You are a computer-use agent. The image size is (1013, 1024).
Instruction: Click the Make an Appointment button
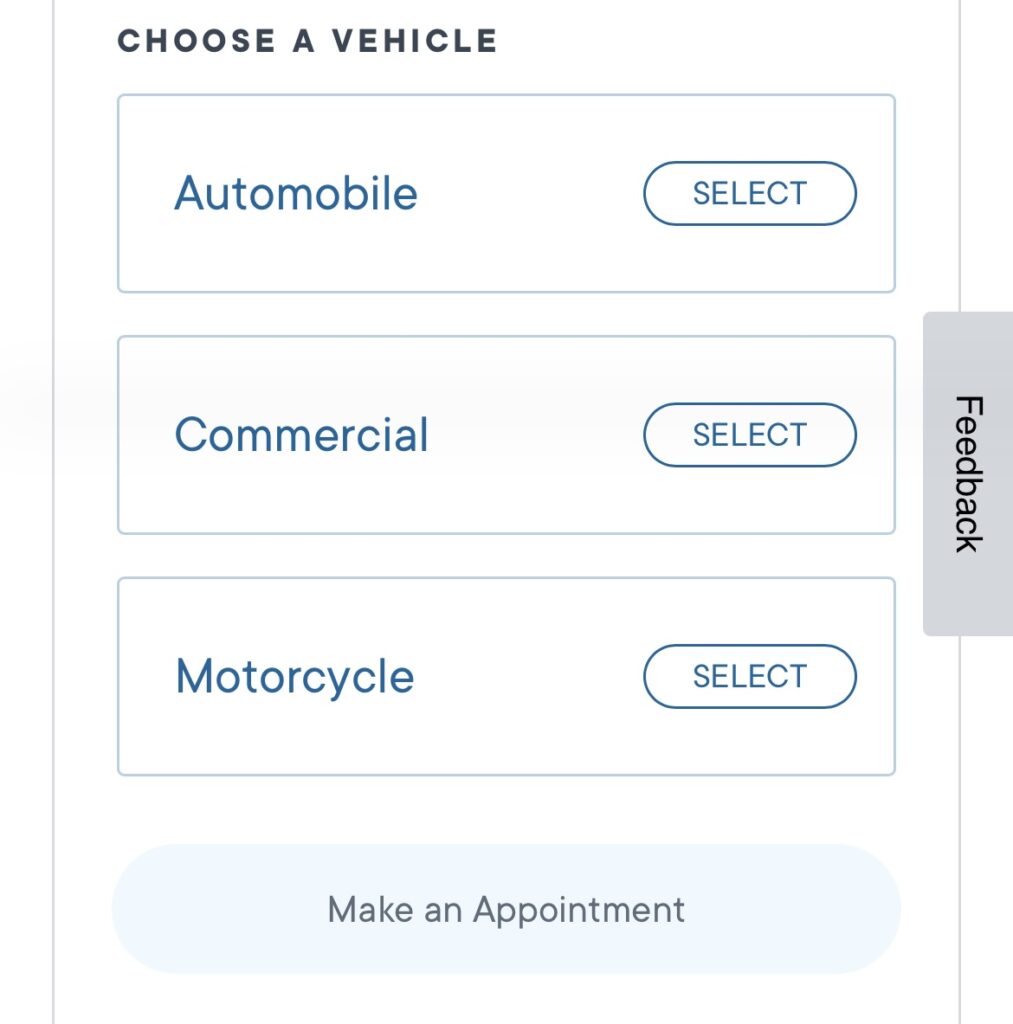pos(506,909)
